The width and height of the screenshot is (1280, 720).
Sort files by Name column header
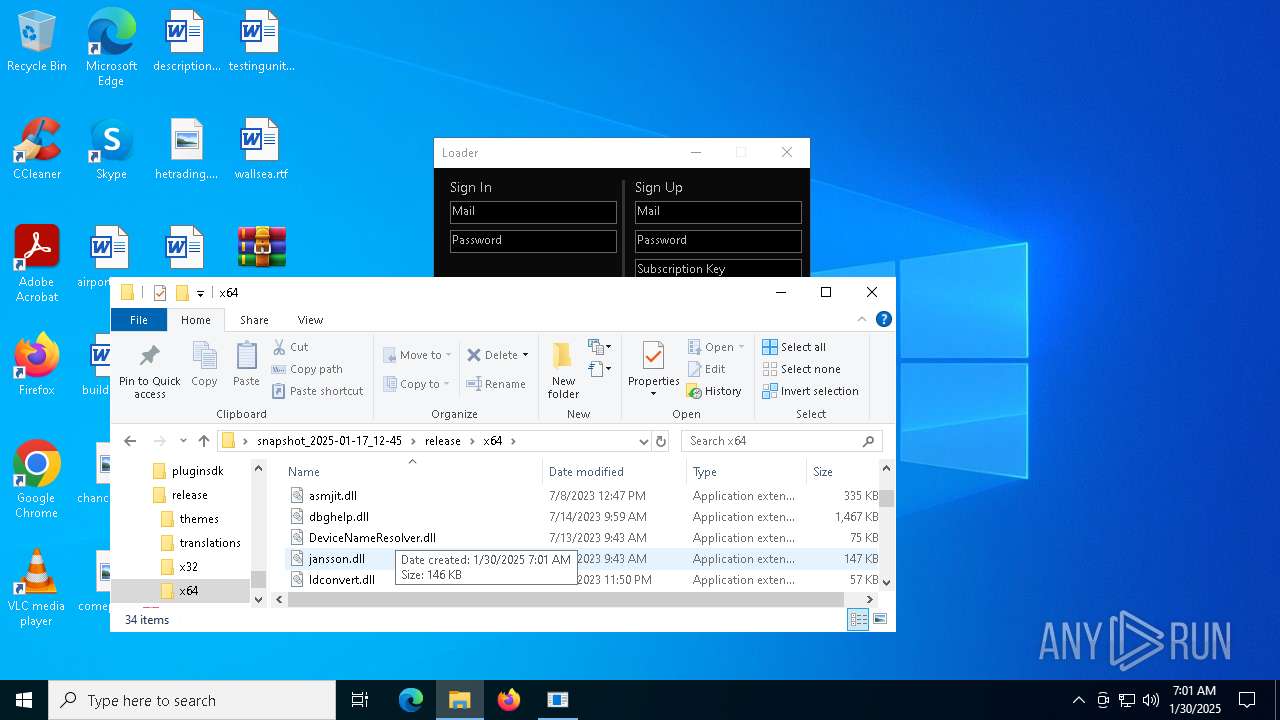[411, 472]
